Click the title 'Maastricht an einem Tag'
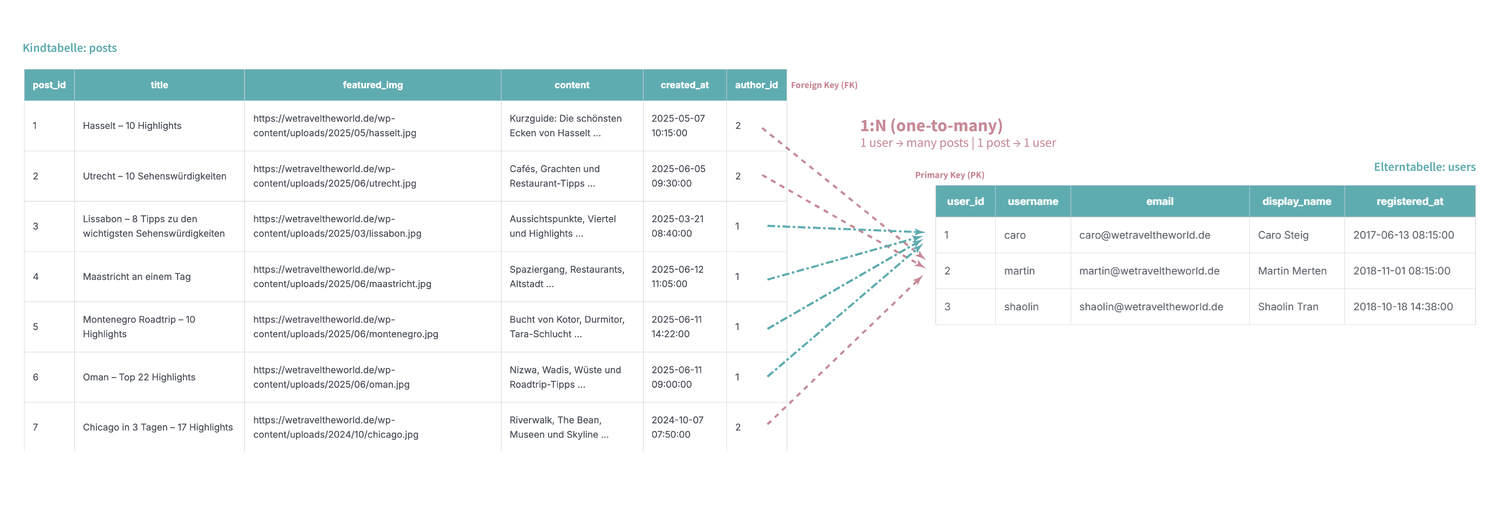 click(x=137, y=277)
